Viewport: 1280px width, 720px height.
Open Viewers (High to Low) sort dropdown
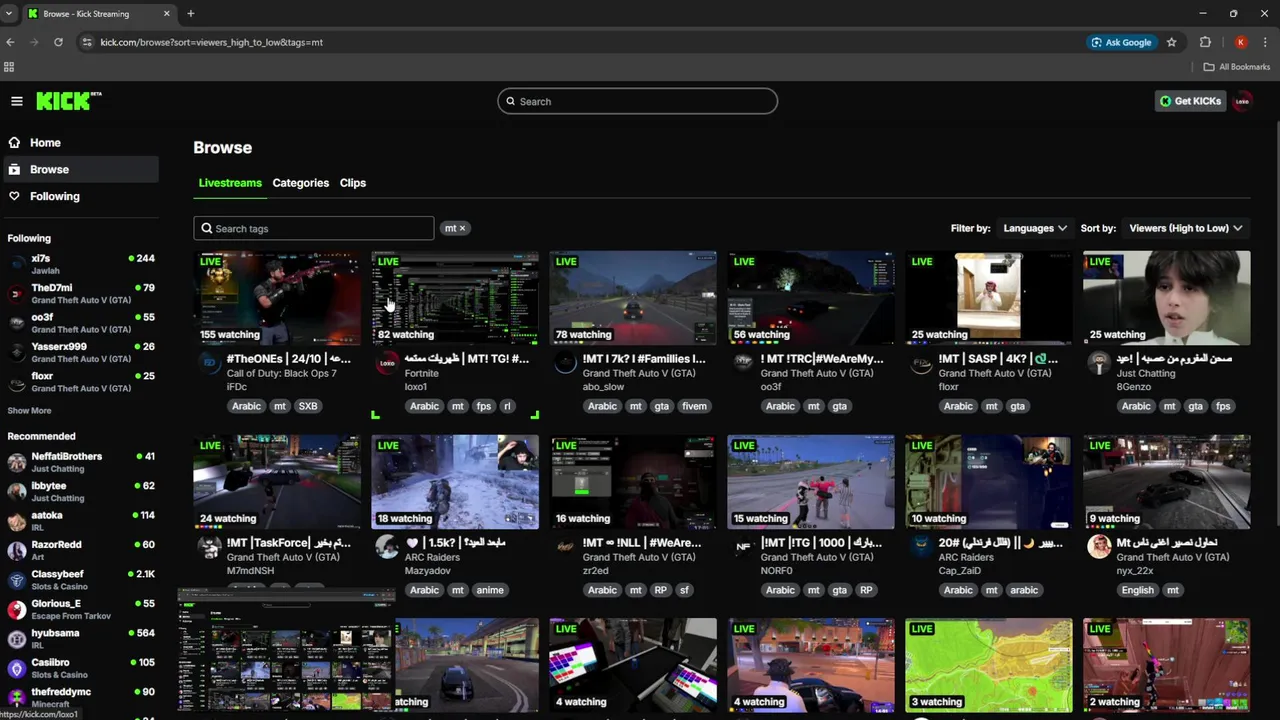[1186, 228]
